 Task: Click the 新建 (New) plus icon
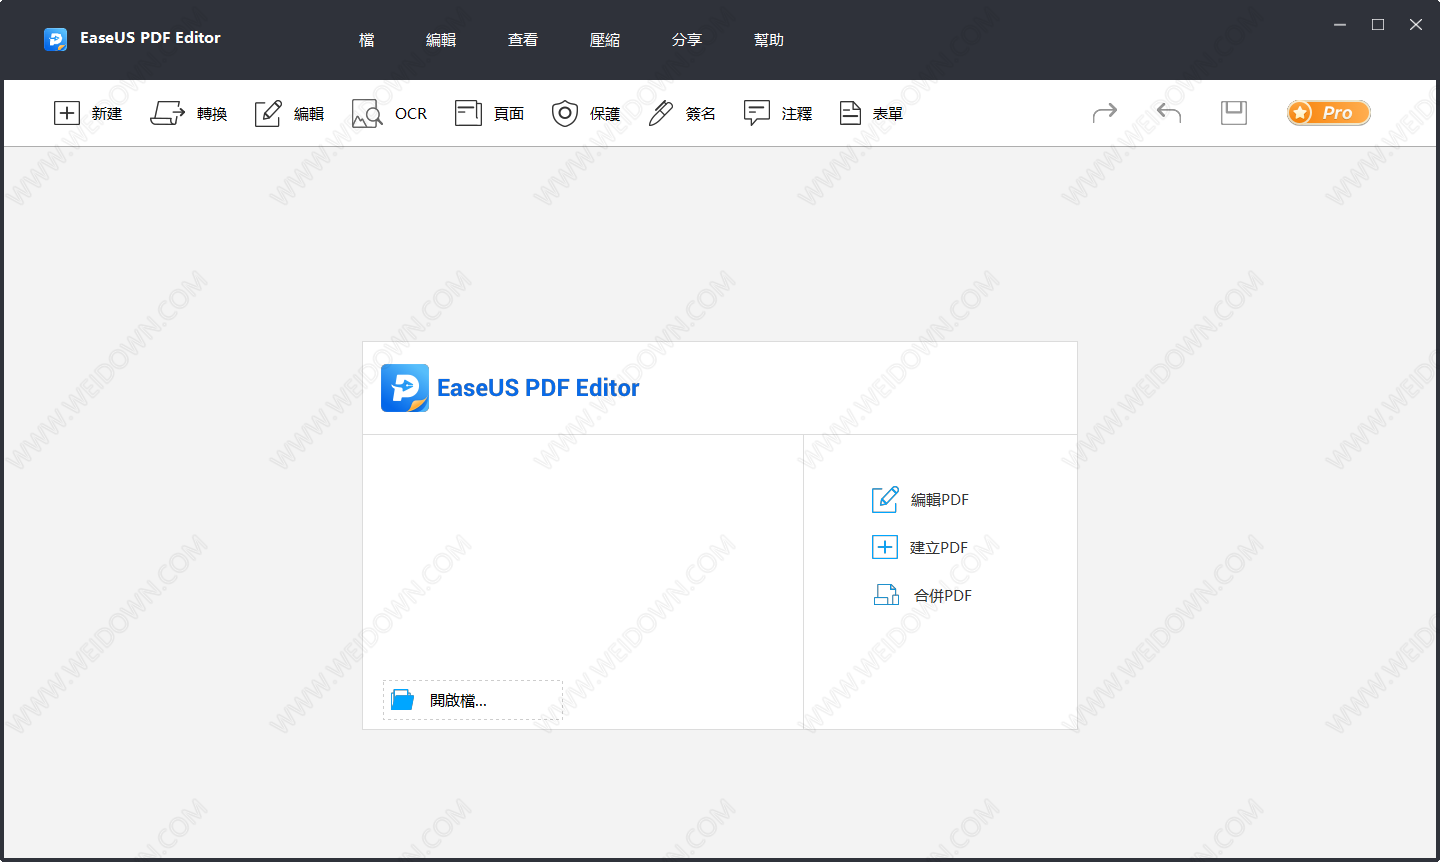click(x=66, y=113)
